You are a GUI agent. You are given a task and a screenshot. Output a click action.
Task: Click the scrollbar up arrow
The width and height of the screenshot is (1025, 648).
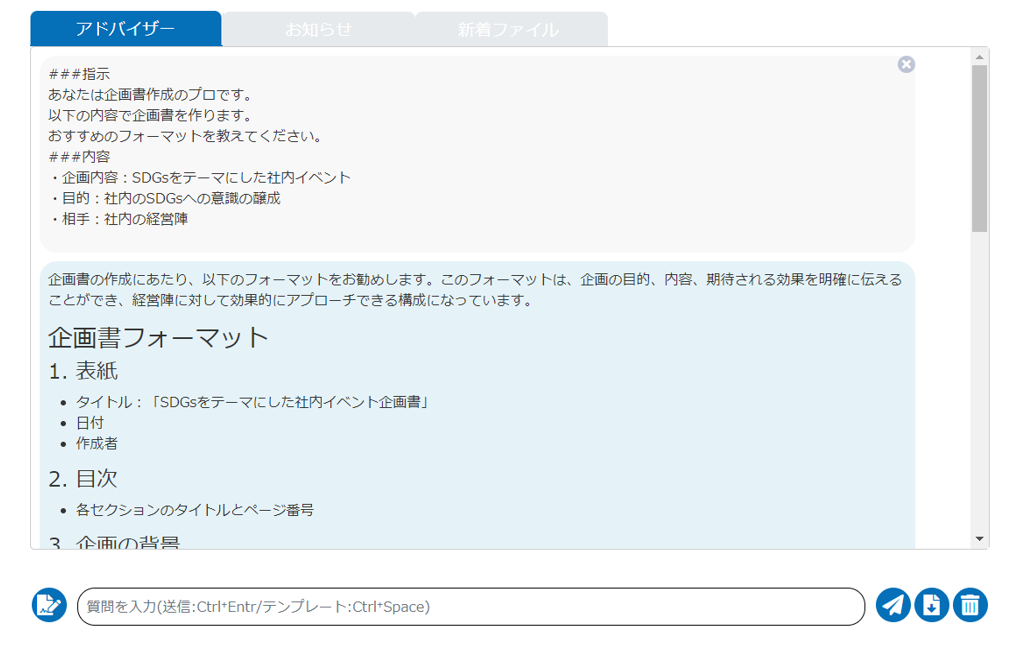tap(979, 57)
